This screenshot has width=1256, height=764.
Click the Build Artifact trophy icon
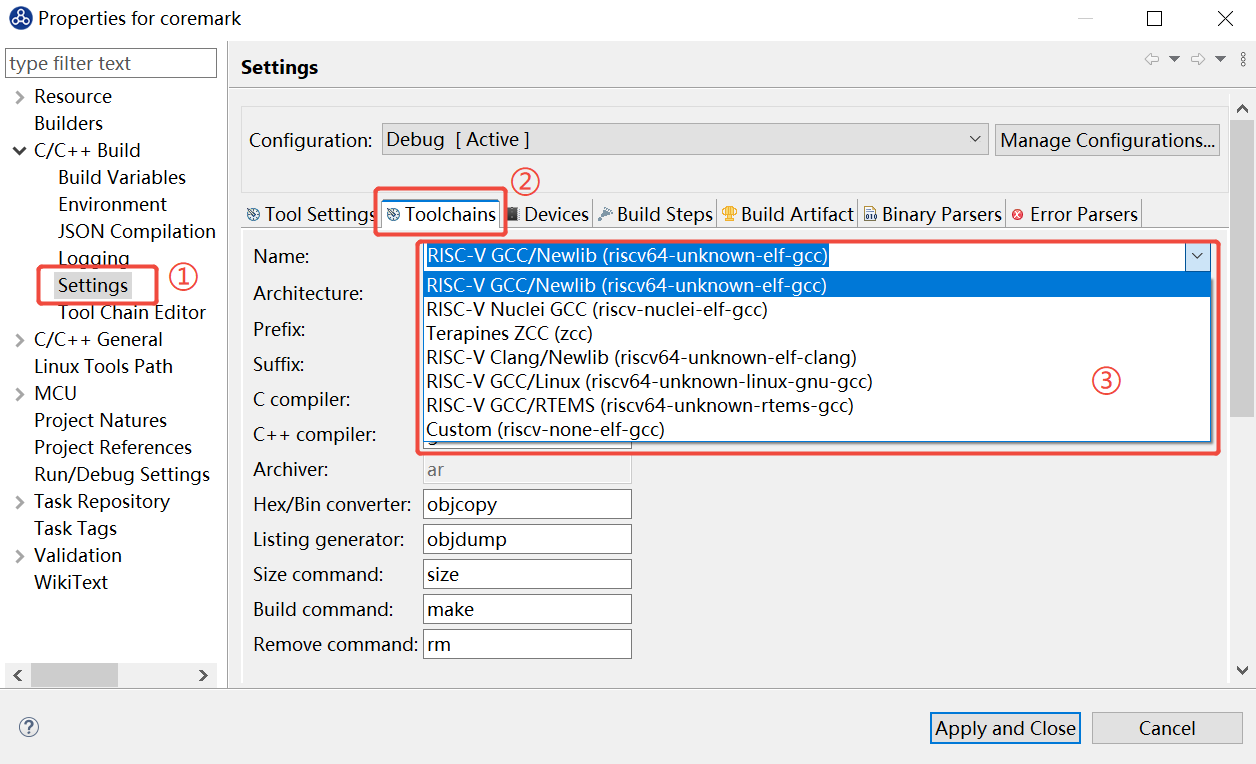point(729,214)
